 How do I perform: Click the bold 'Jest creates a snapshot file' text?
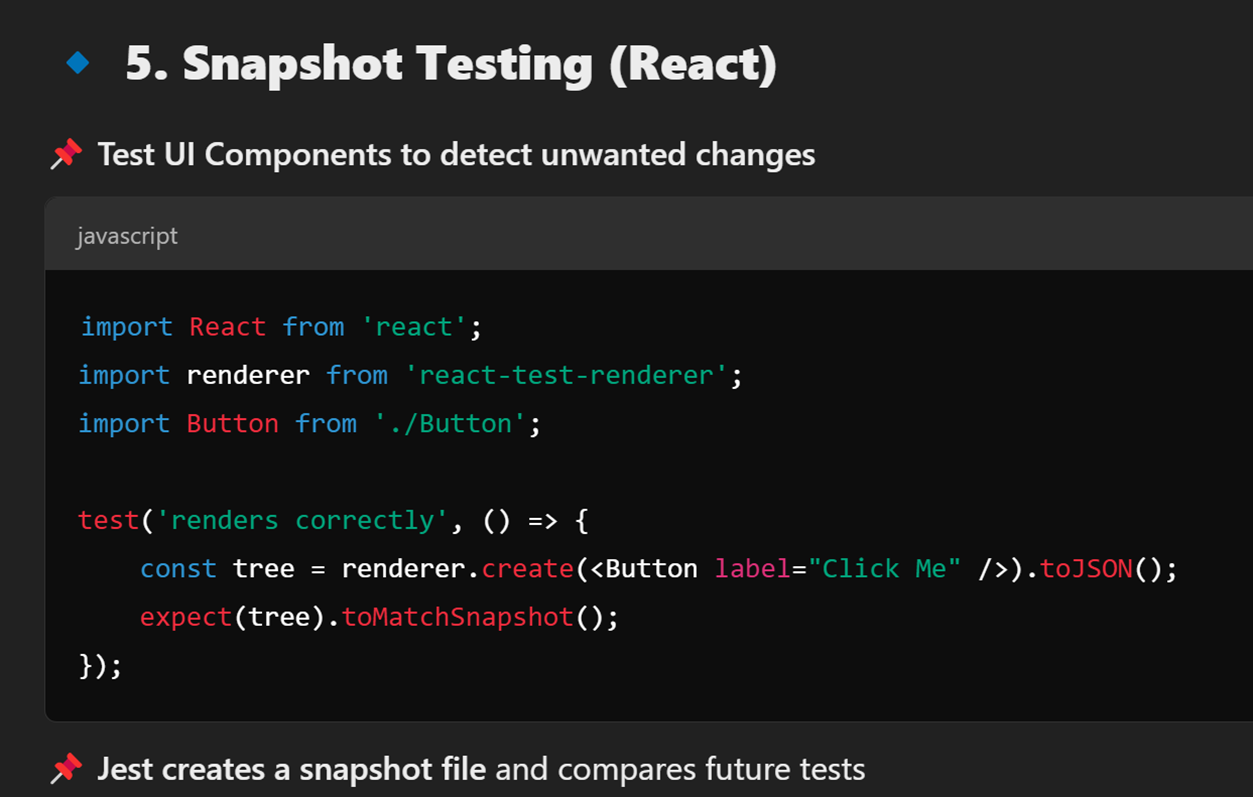click(x=291, y=769)
